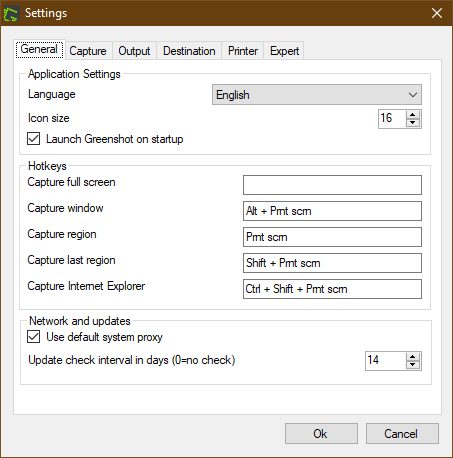
Task: Switch to the Capture tab
Action: click(x=88, y=51)
